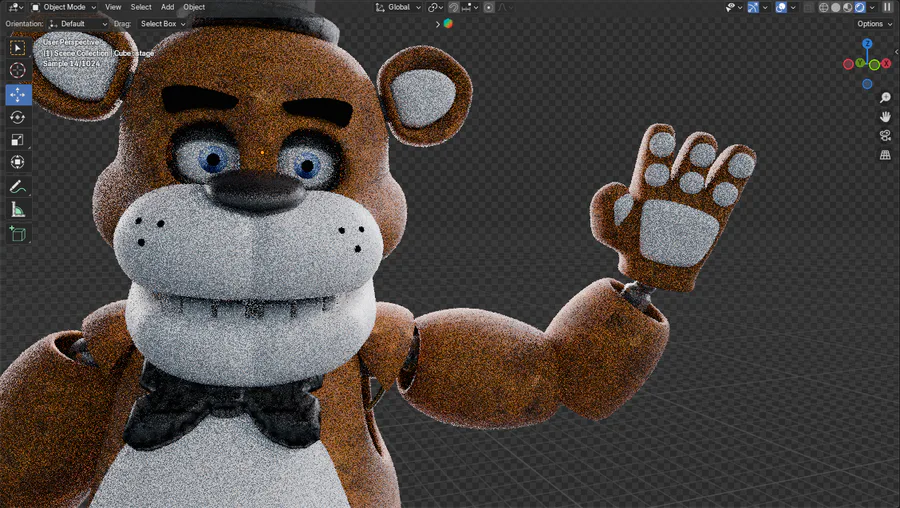900x508 pixels.
Task: Open the Add menu
Action: [167, 7]
